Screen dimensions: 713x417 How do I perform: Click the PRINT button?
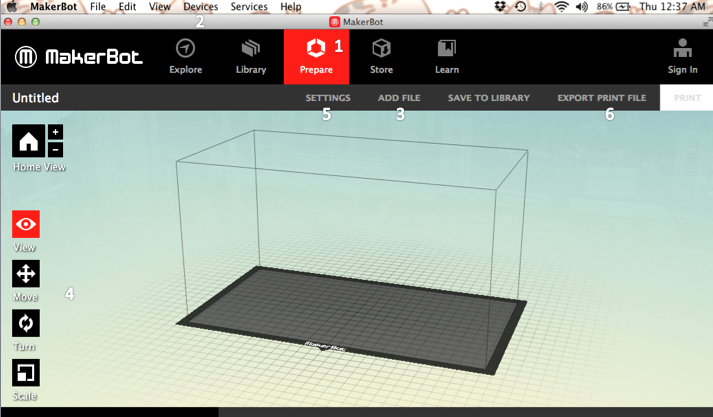tap(687, 98)
